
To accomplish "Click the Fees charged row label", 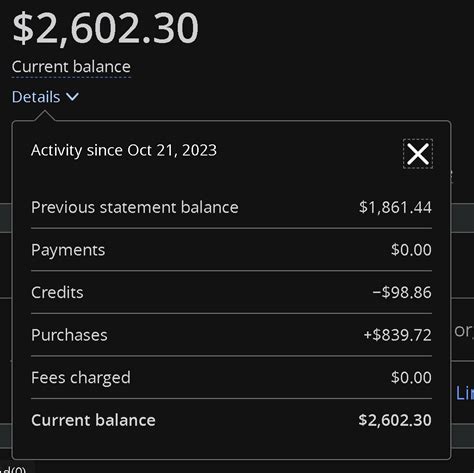I will click(81, 378).
